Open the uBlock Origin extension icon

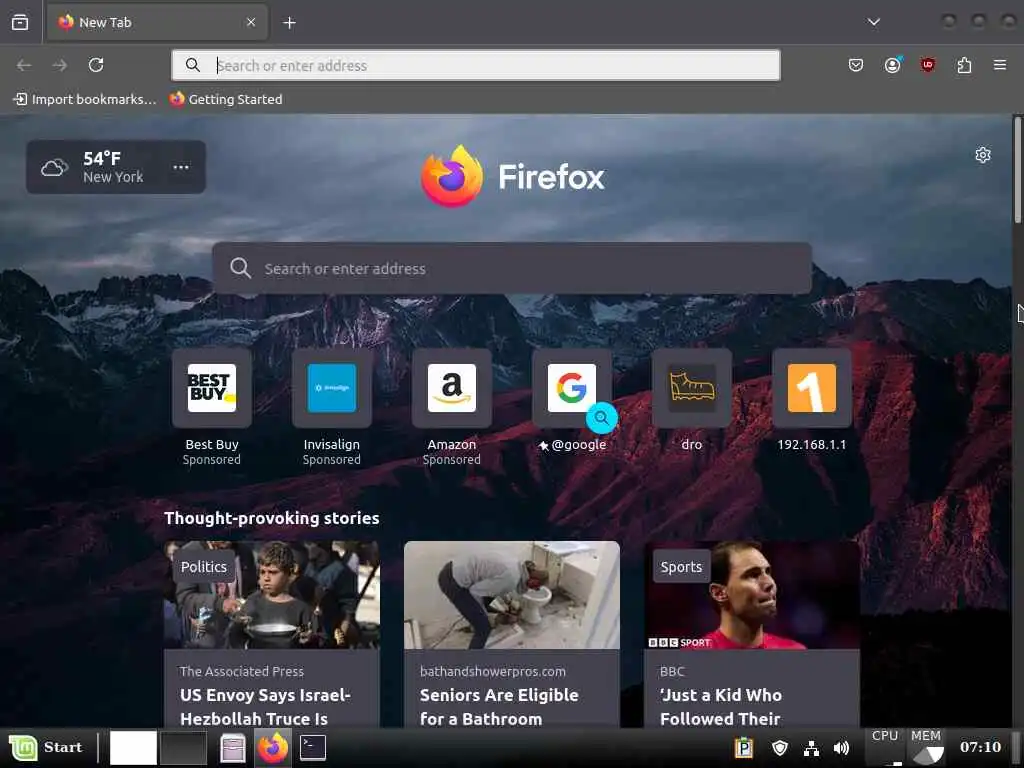[x=928, y=65]
